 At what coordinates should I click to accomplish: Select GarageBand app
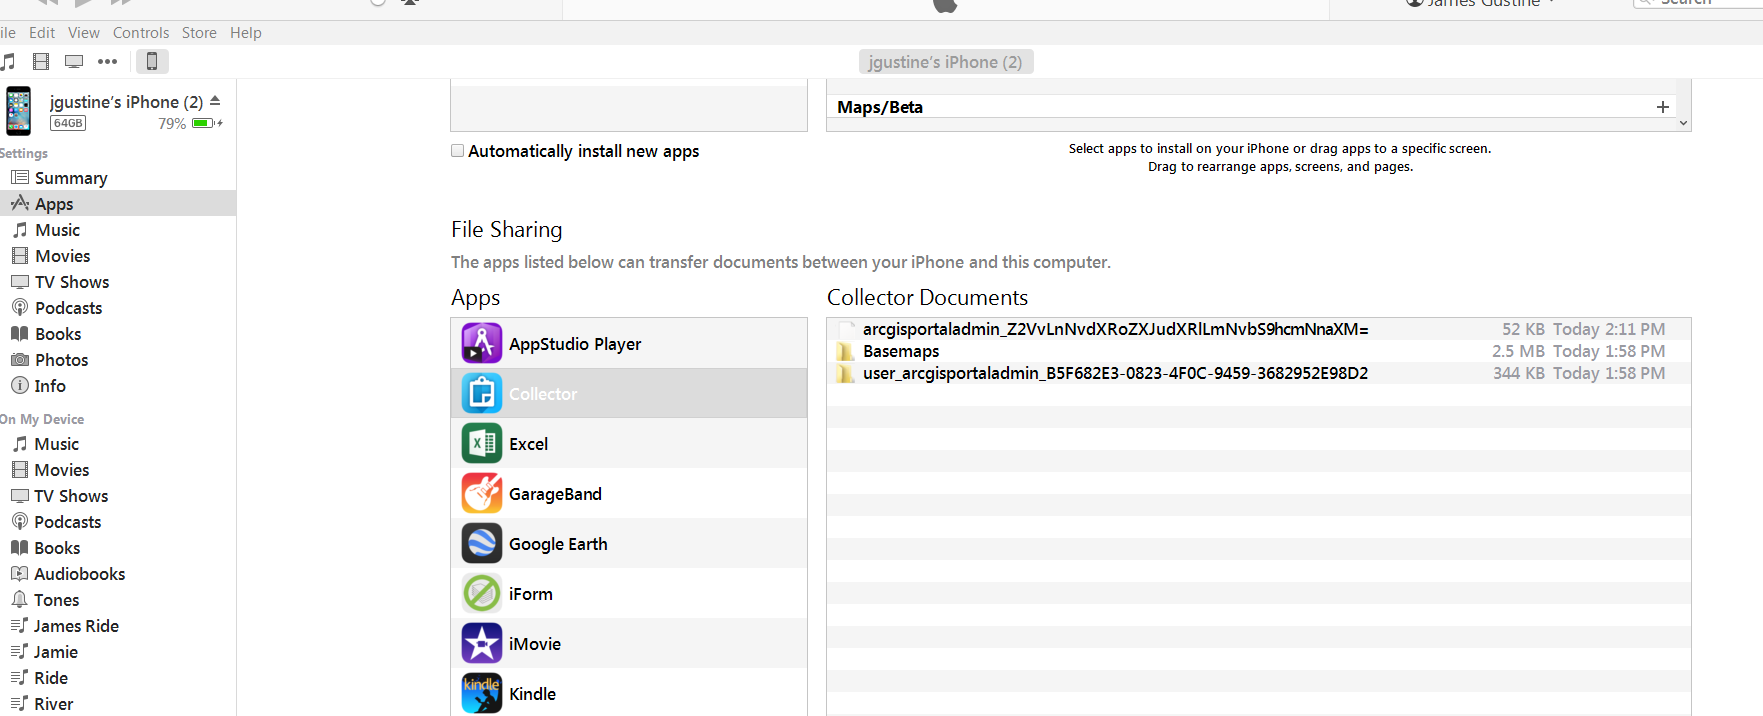pos(629,494)
